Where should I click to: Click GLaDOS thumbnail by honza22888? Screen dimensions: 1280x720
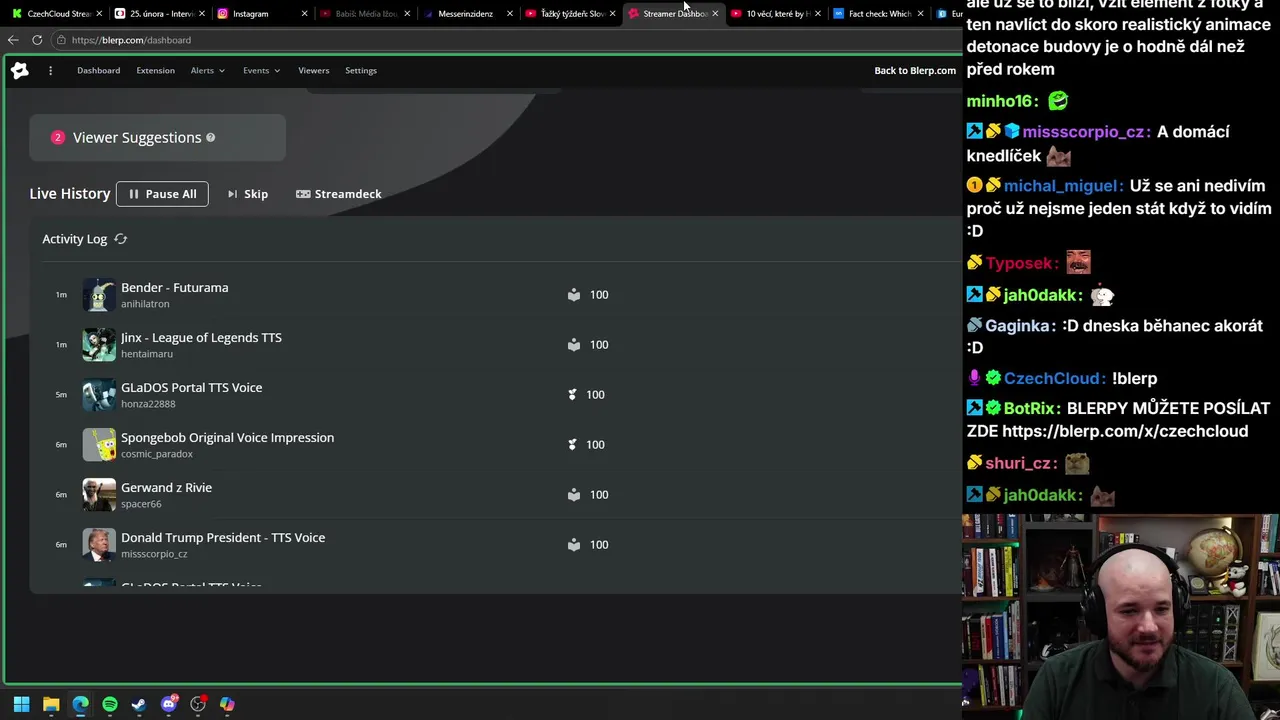point(99,395)
